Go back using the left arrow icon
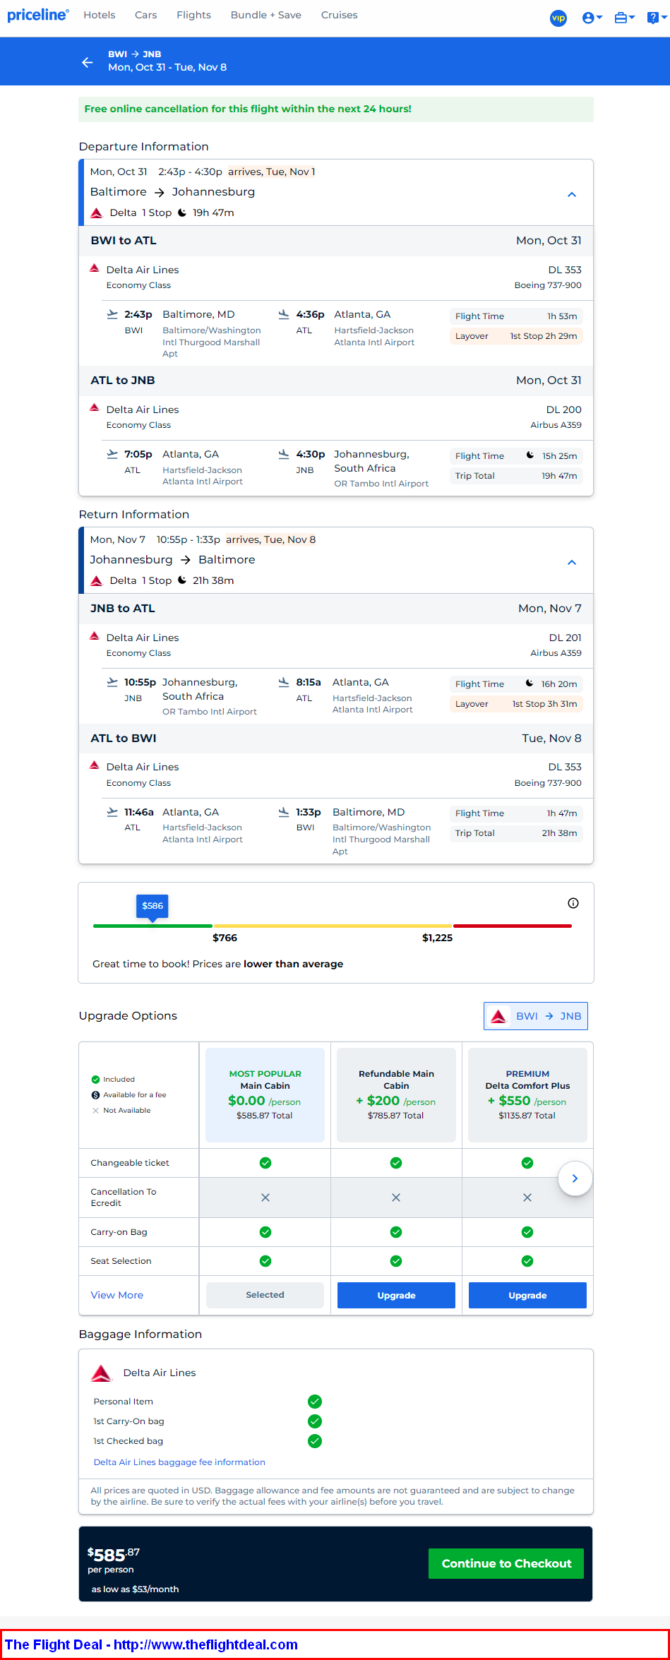670x1660 pixels. coord(87,62)
